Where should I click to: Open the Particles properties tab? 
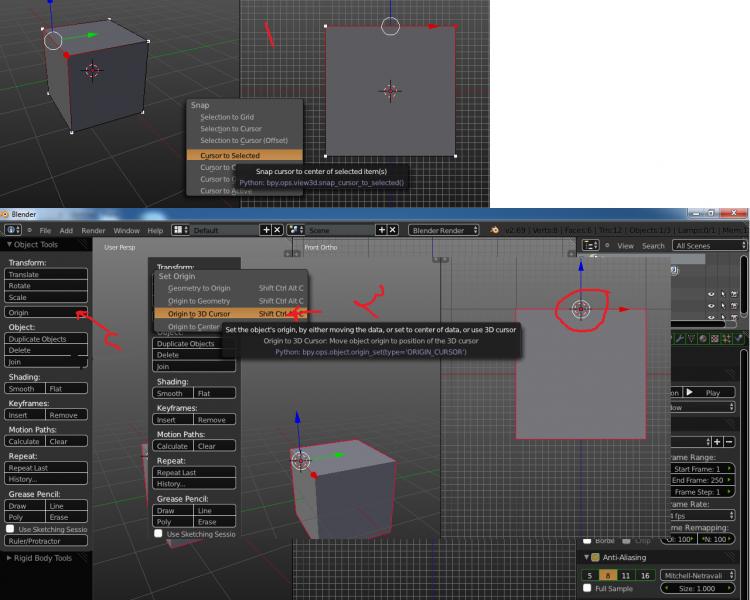pyautogui.click(x=727, y=338)
